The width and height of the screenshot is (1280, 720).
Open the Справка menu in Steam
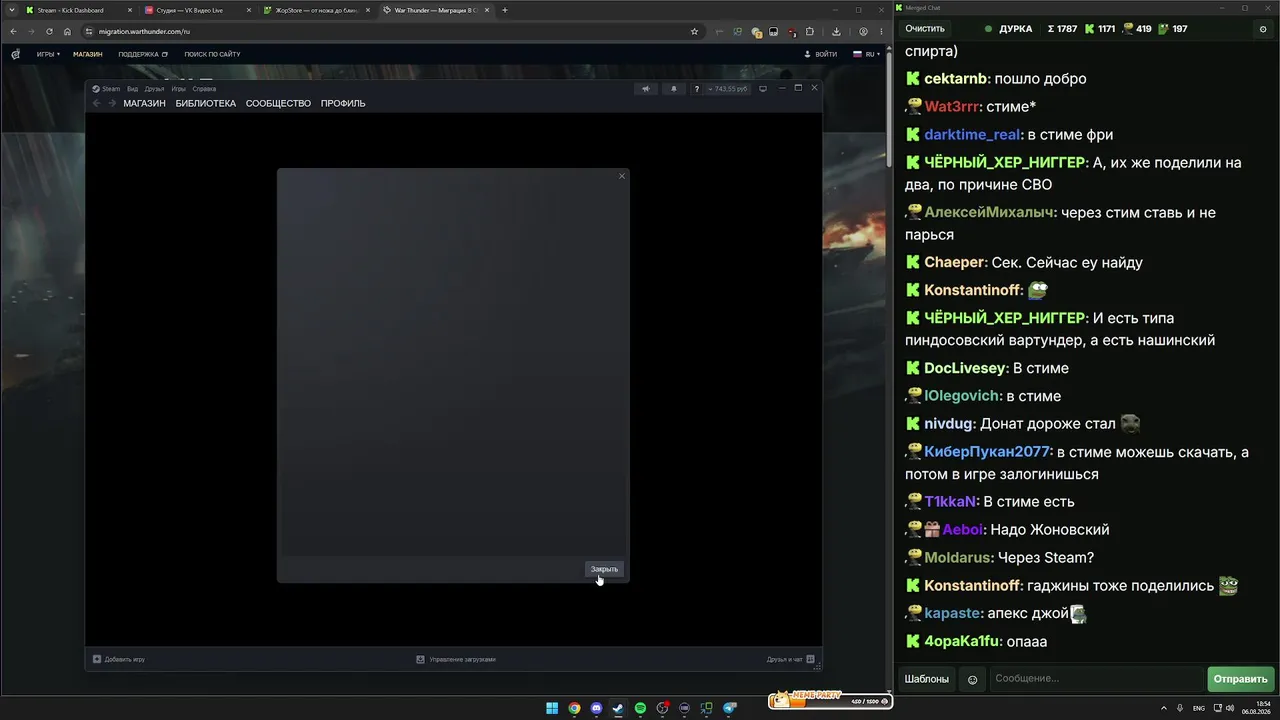204,89
